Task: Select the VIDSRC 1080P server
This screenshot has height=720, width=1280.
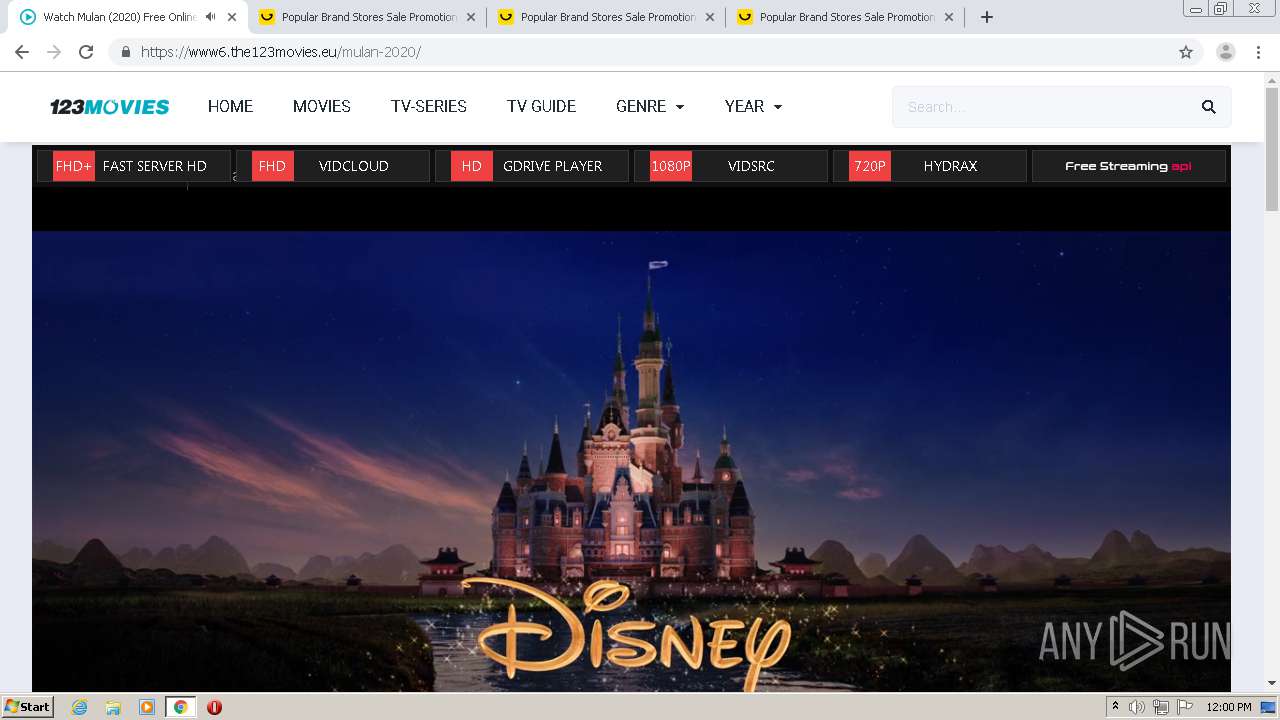Action: point(731,166)
